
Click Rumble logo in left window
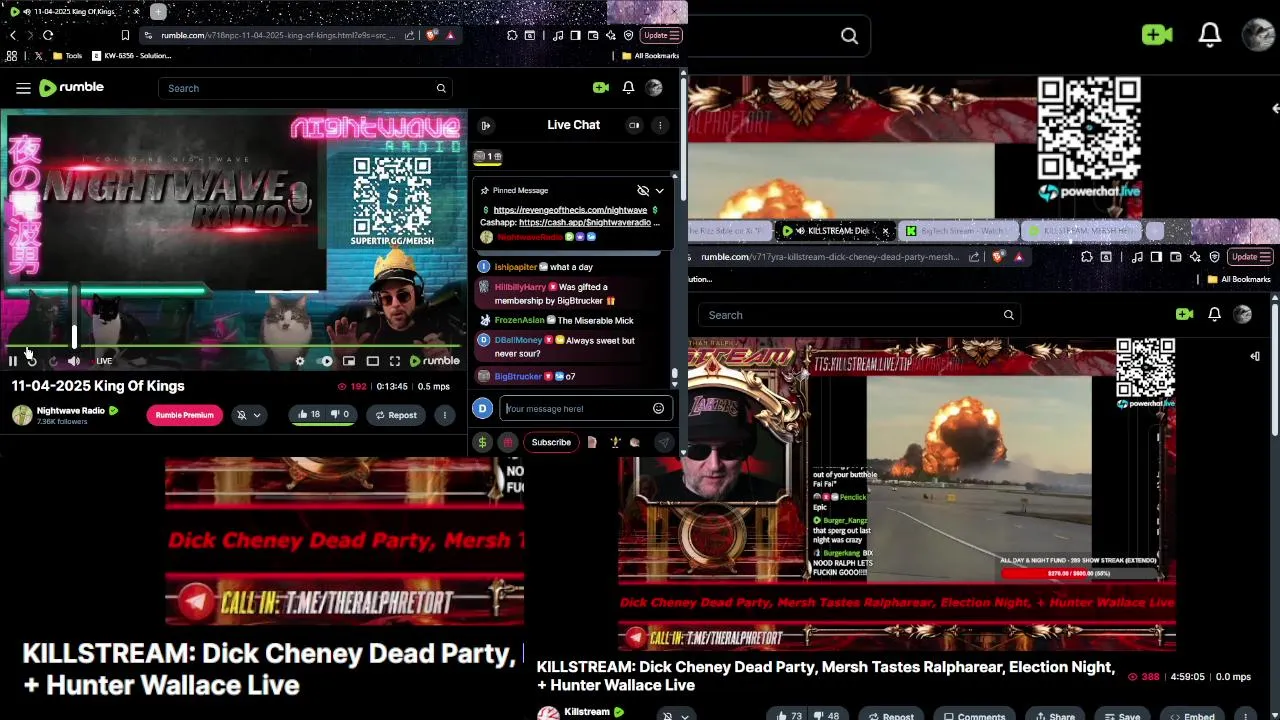click(x=71, y=88)
